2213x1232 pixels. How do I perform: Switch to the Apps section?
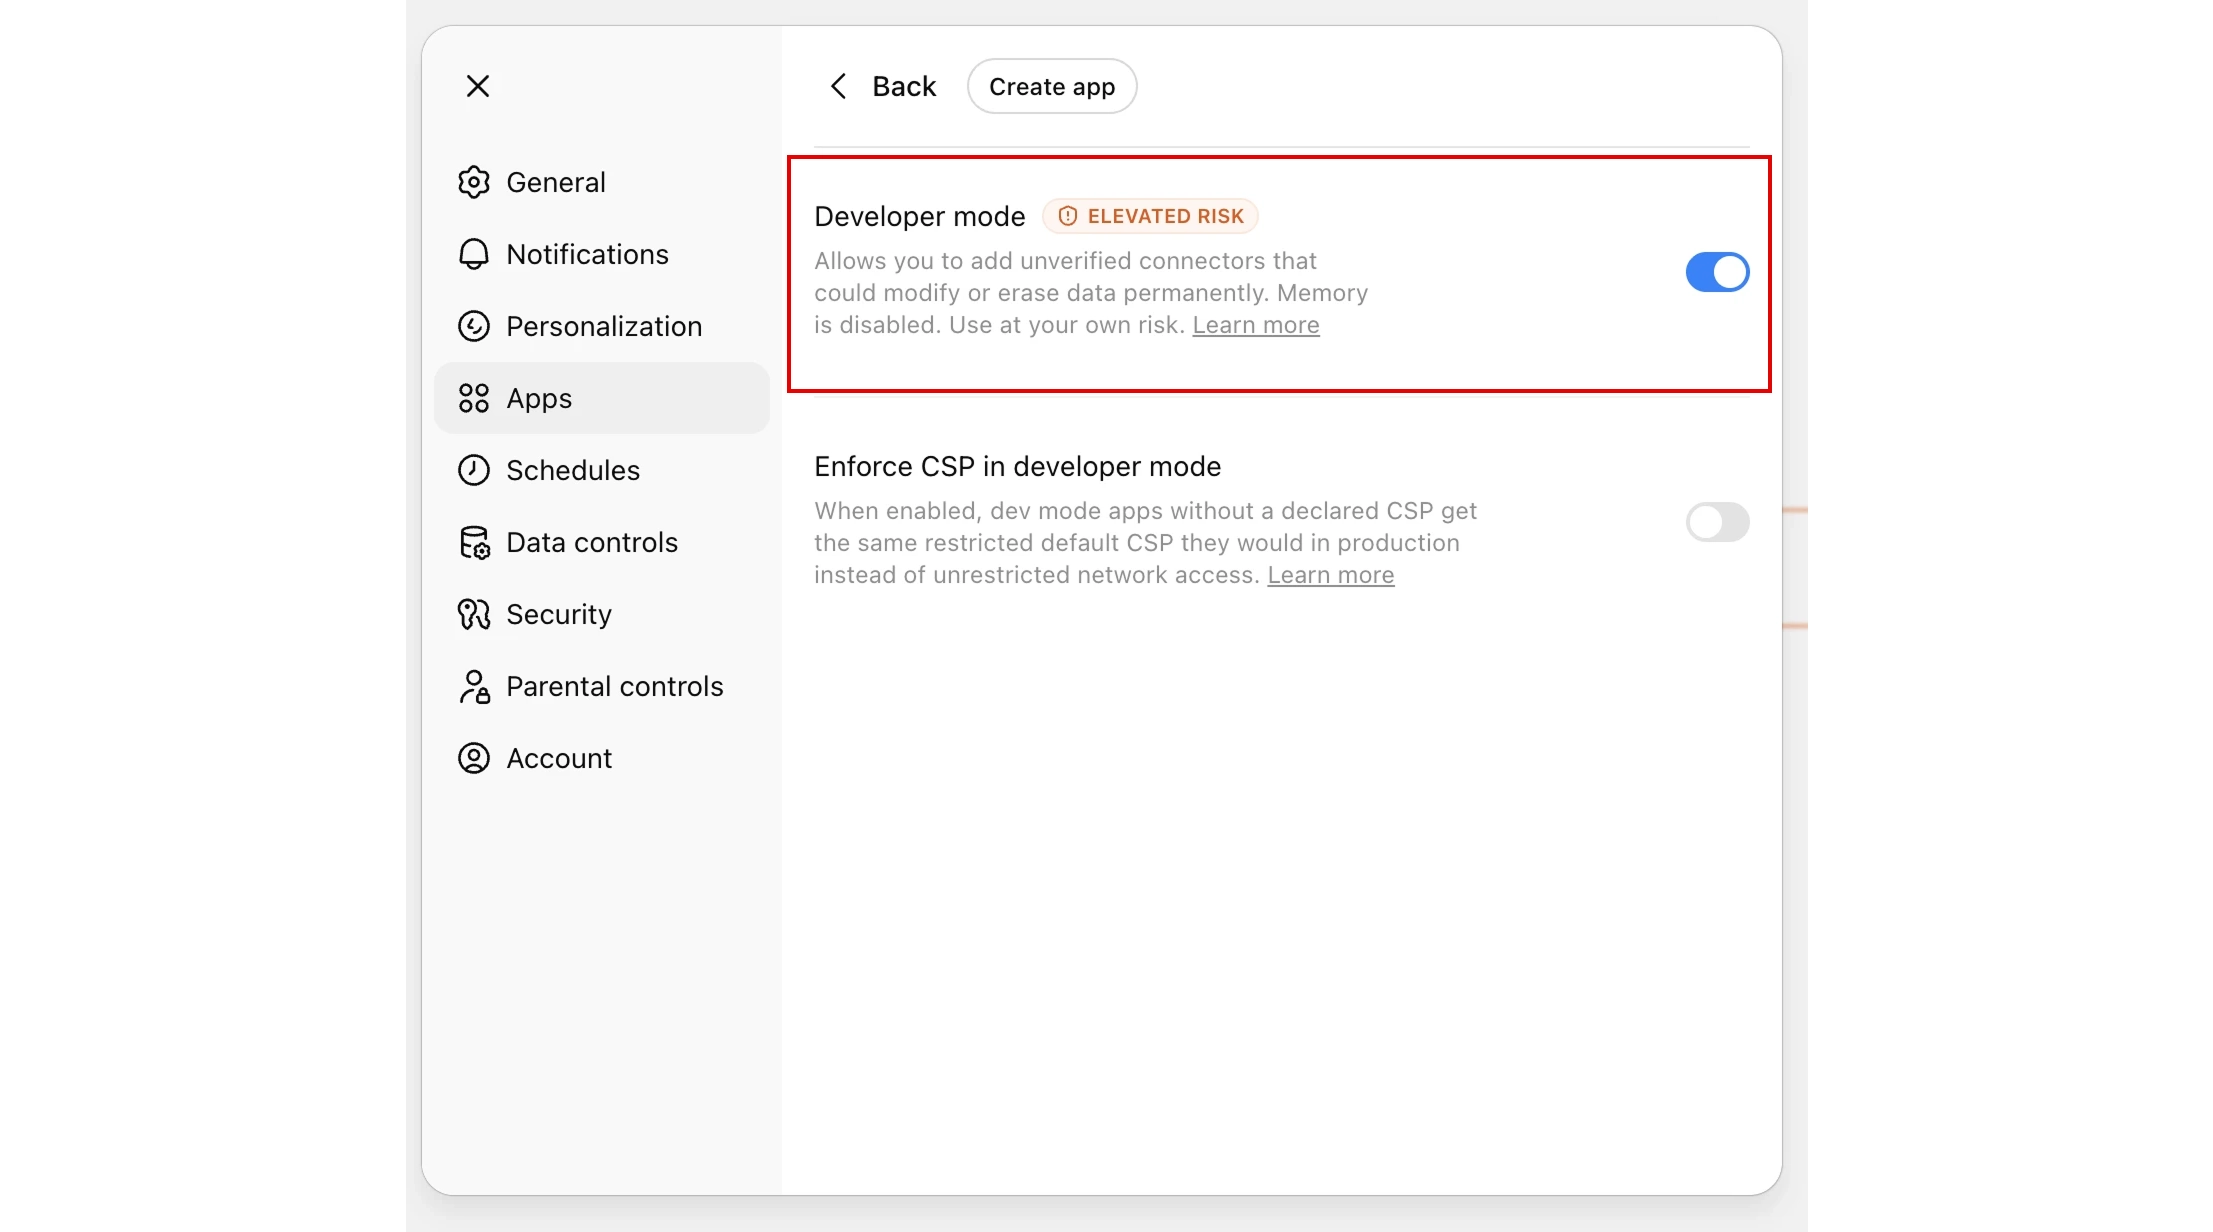pos(538,397)
